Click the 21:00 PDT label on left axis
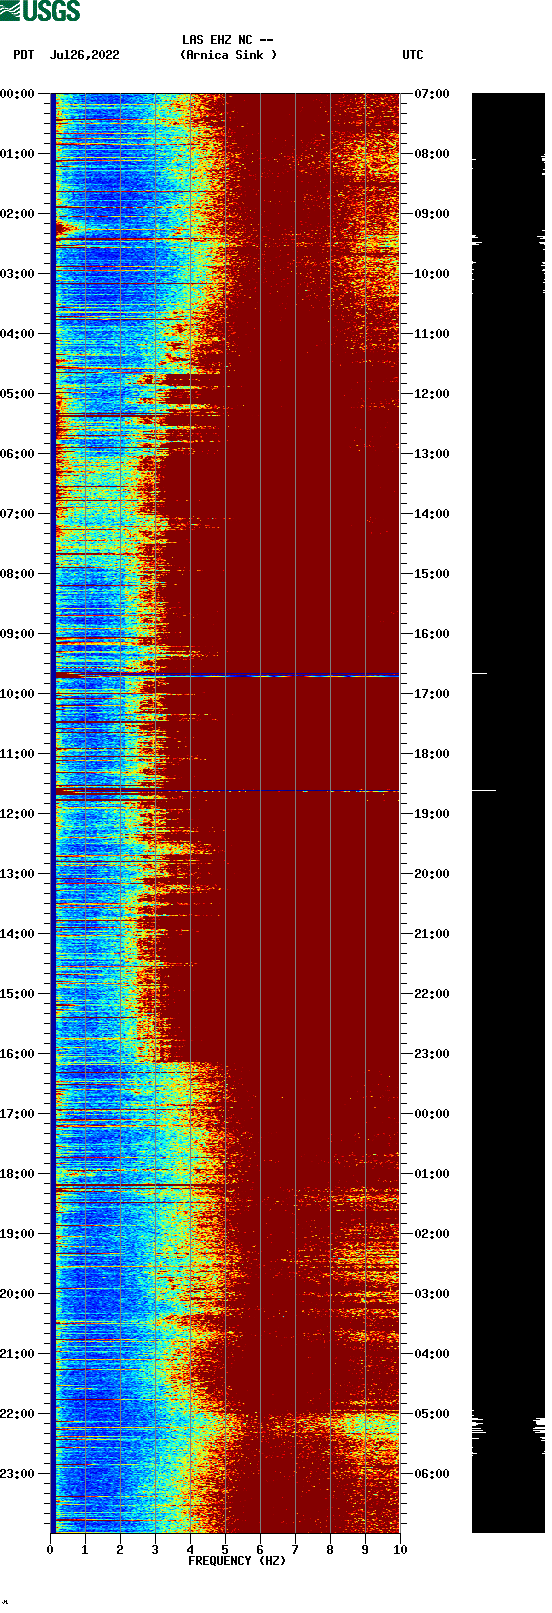Viewport: 552px width, 1613px height. 18,1354
